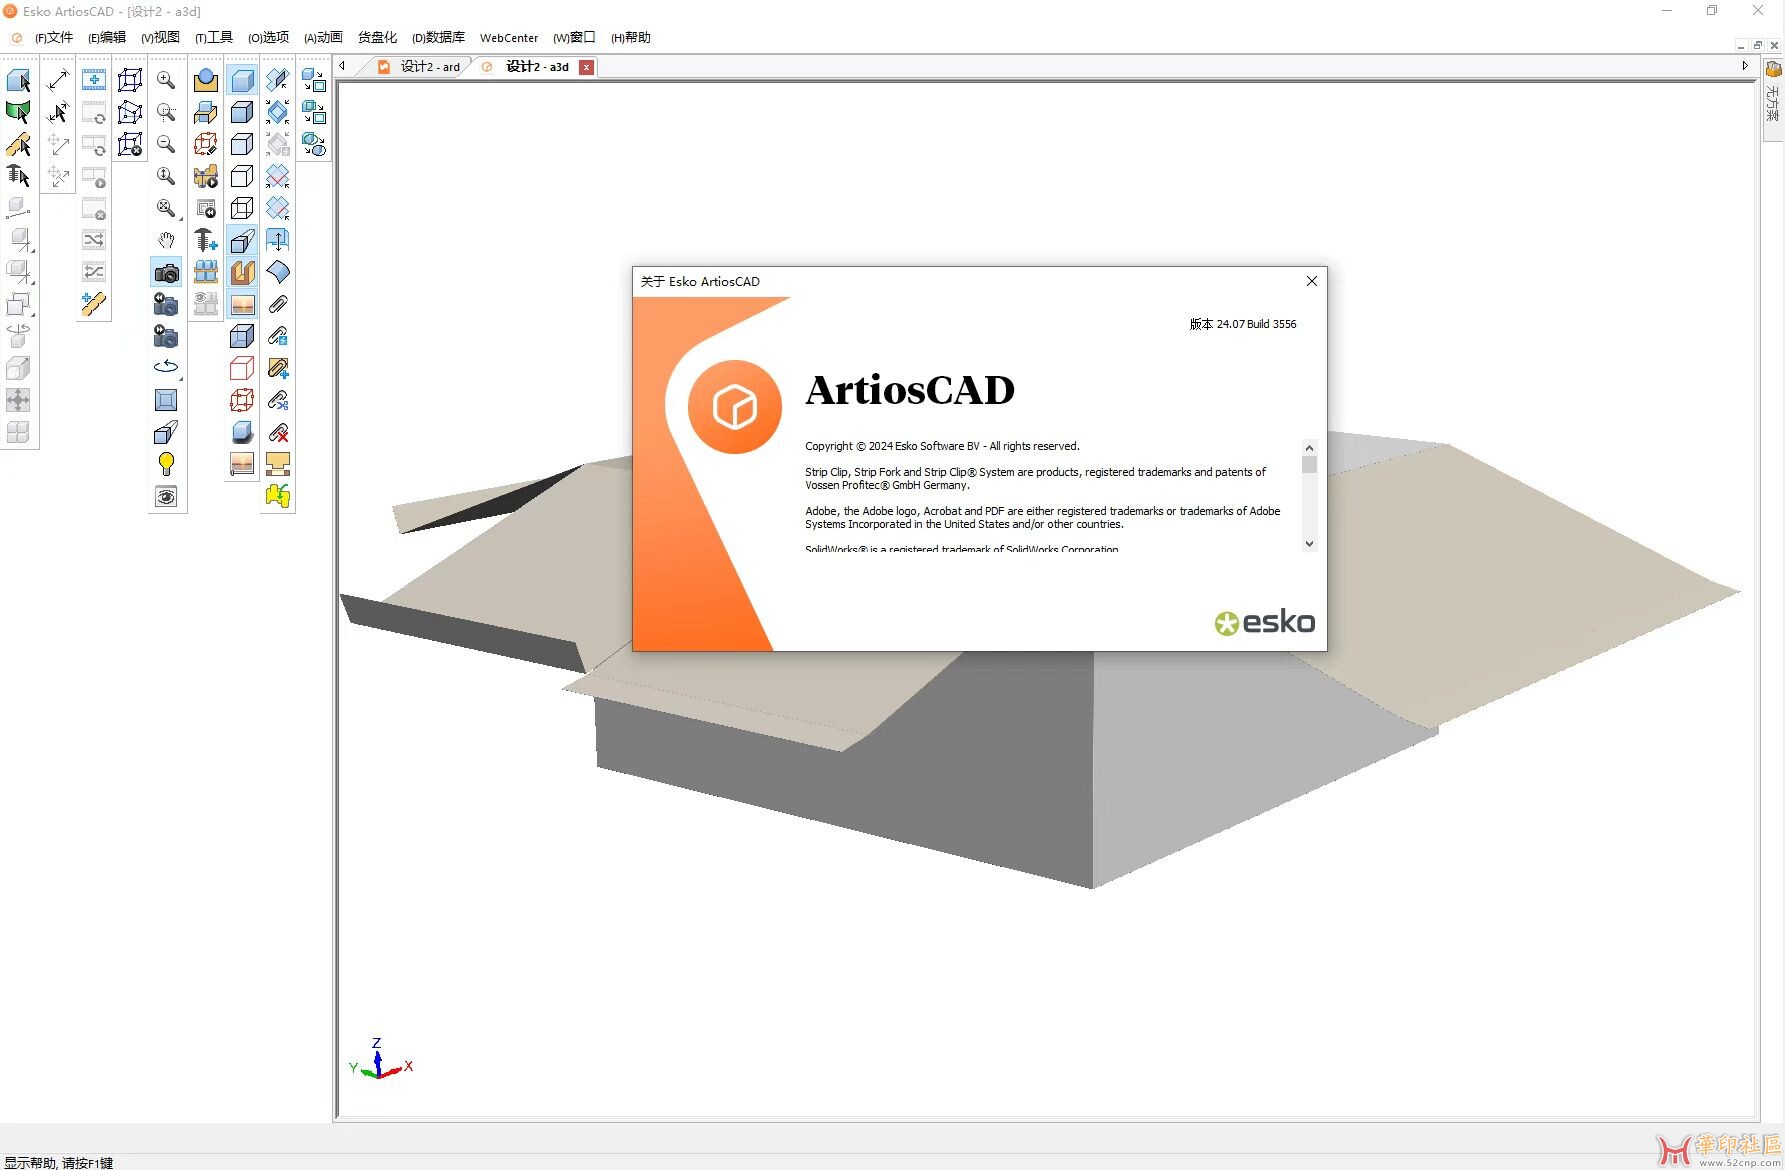Add hardware with the screw plus icon
1785x1170 pixels.
point(206,240)
